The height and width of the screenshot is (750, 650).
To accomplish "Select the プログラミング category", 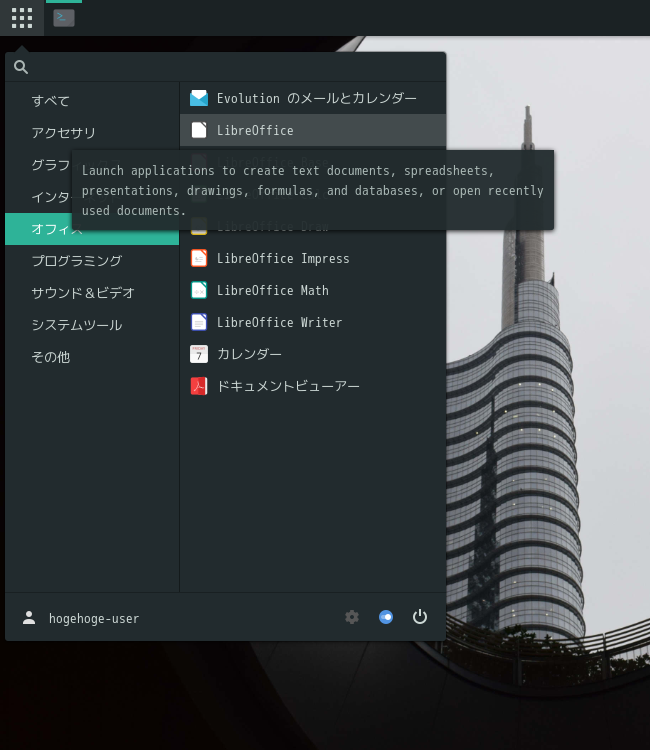I will [92, 261].
